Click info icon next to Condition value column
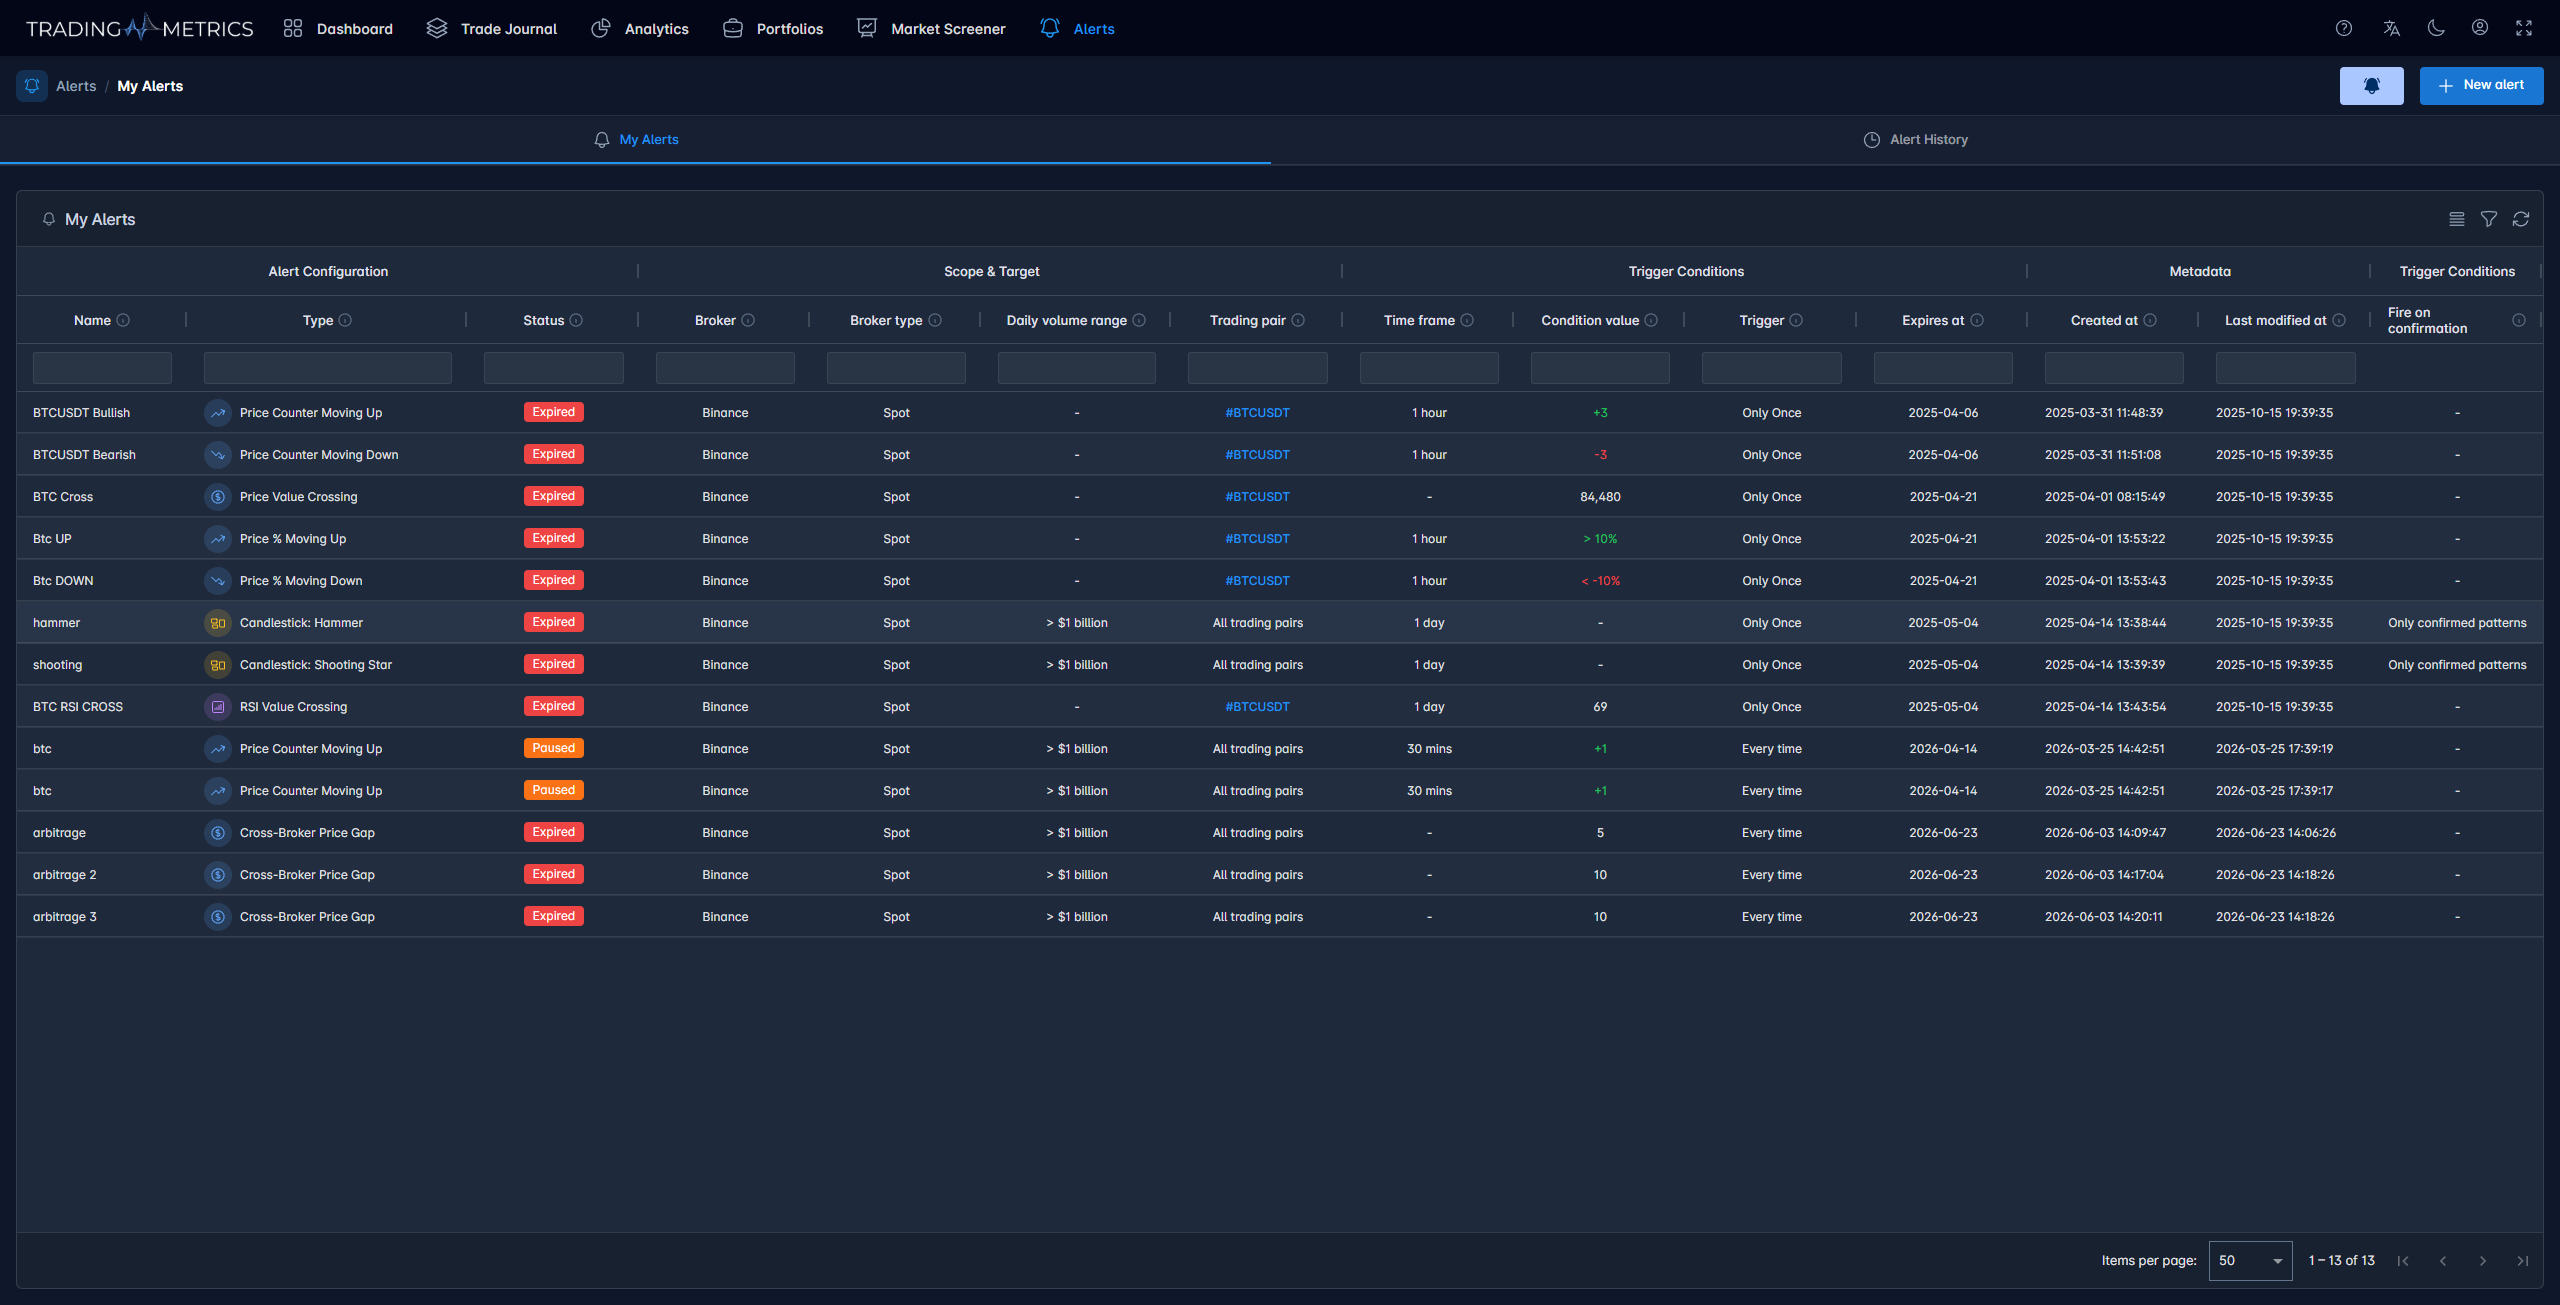The image size is (2560, 1305). (1651, 320)
